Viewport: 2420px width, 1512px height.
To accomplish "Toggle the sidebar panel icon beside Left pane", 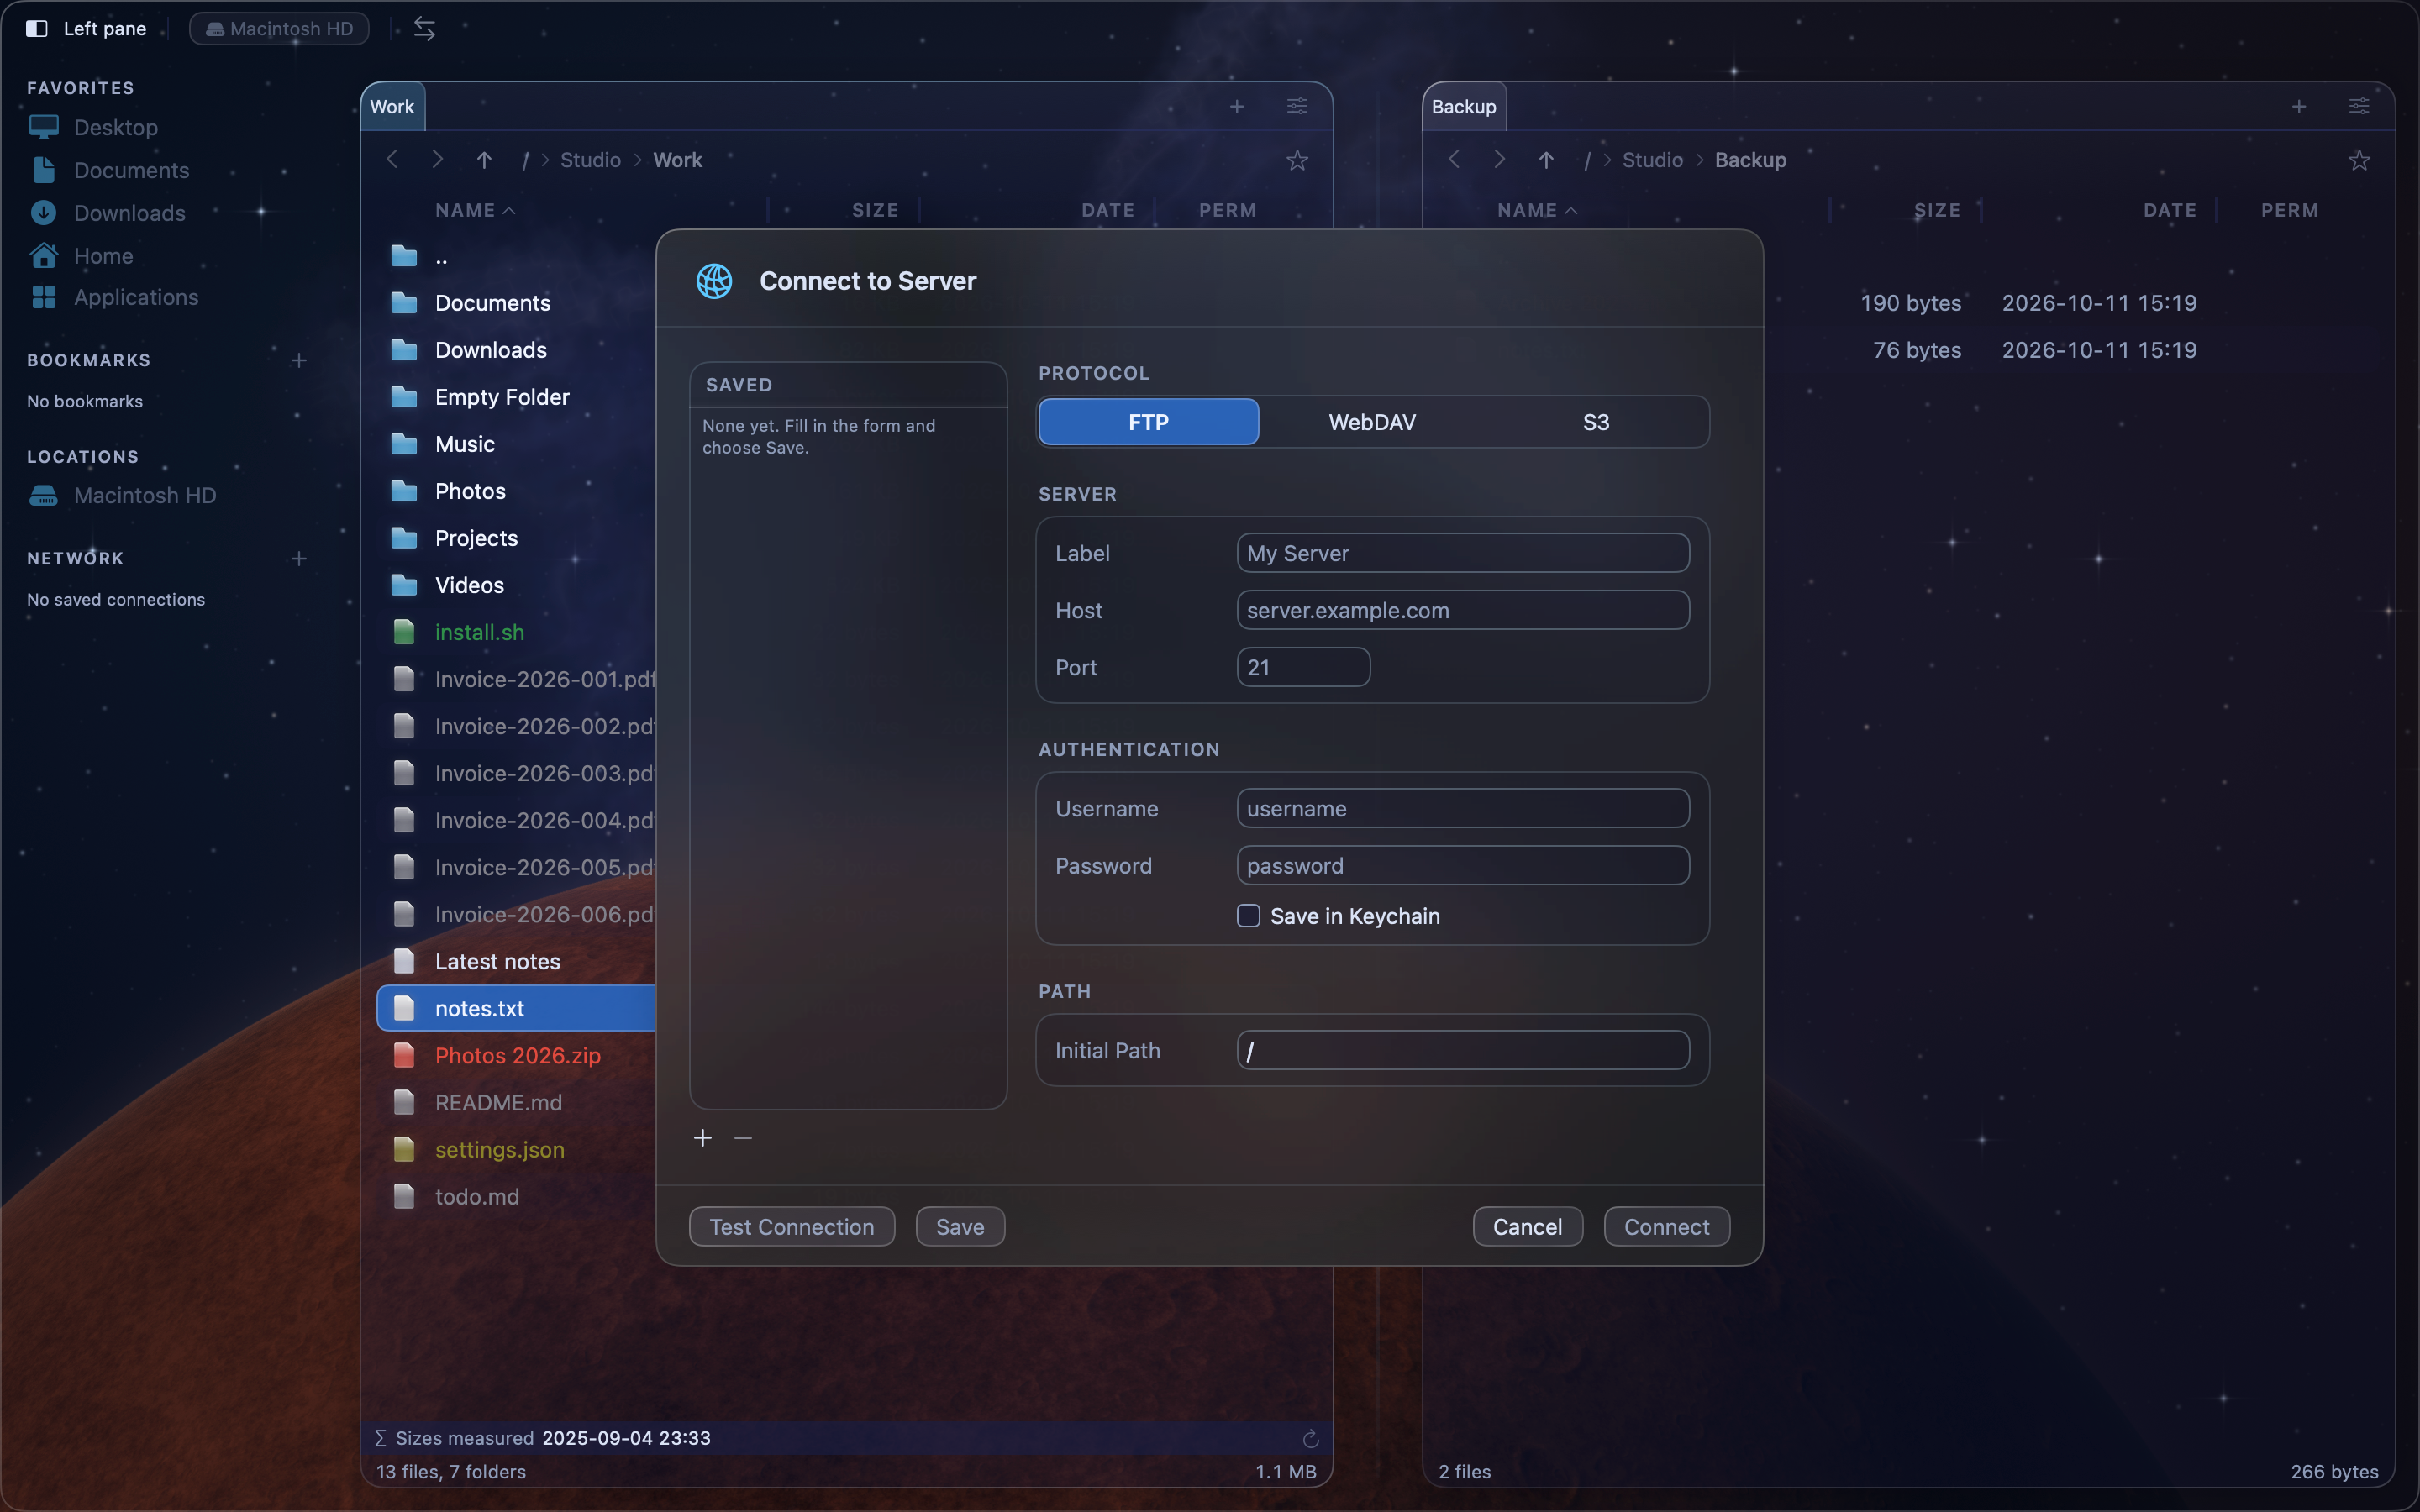I will click(37, 28).
